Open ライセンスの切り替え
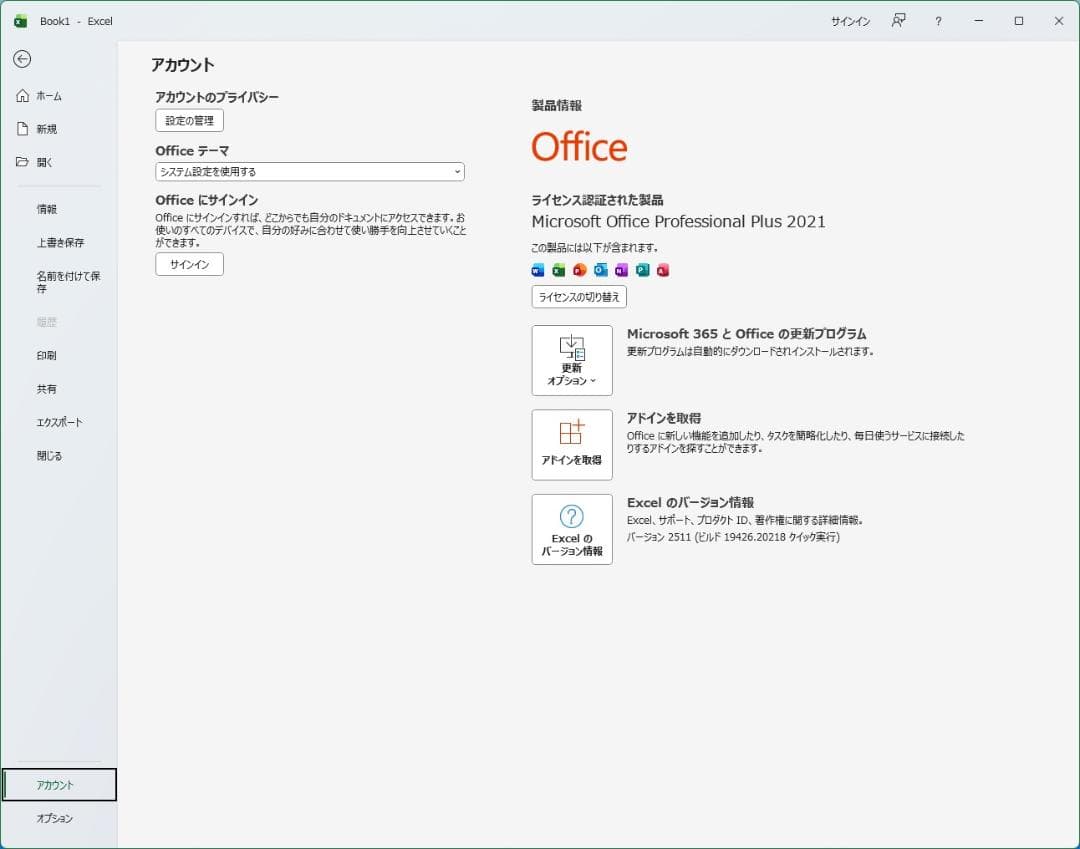This screenshot has height=849, width=1080. 578,297
